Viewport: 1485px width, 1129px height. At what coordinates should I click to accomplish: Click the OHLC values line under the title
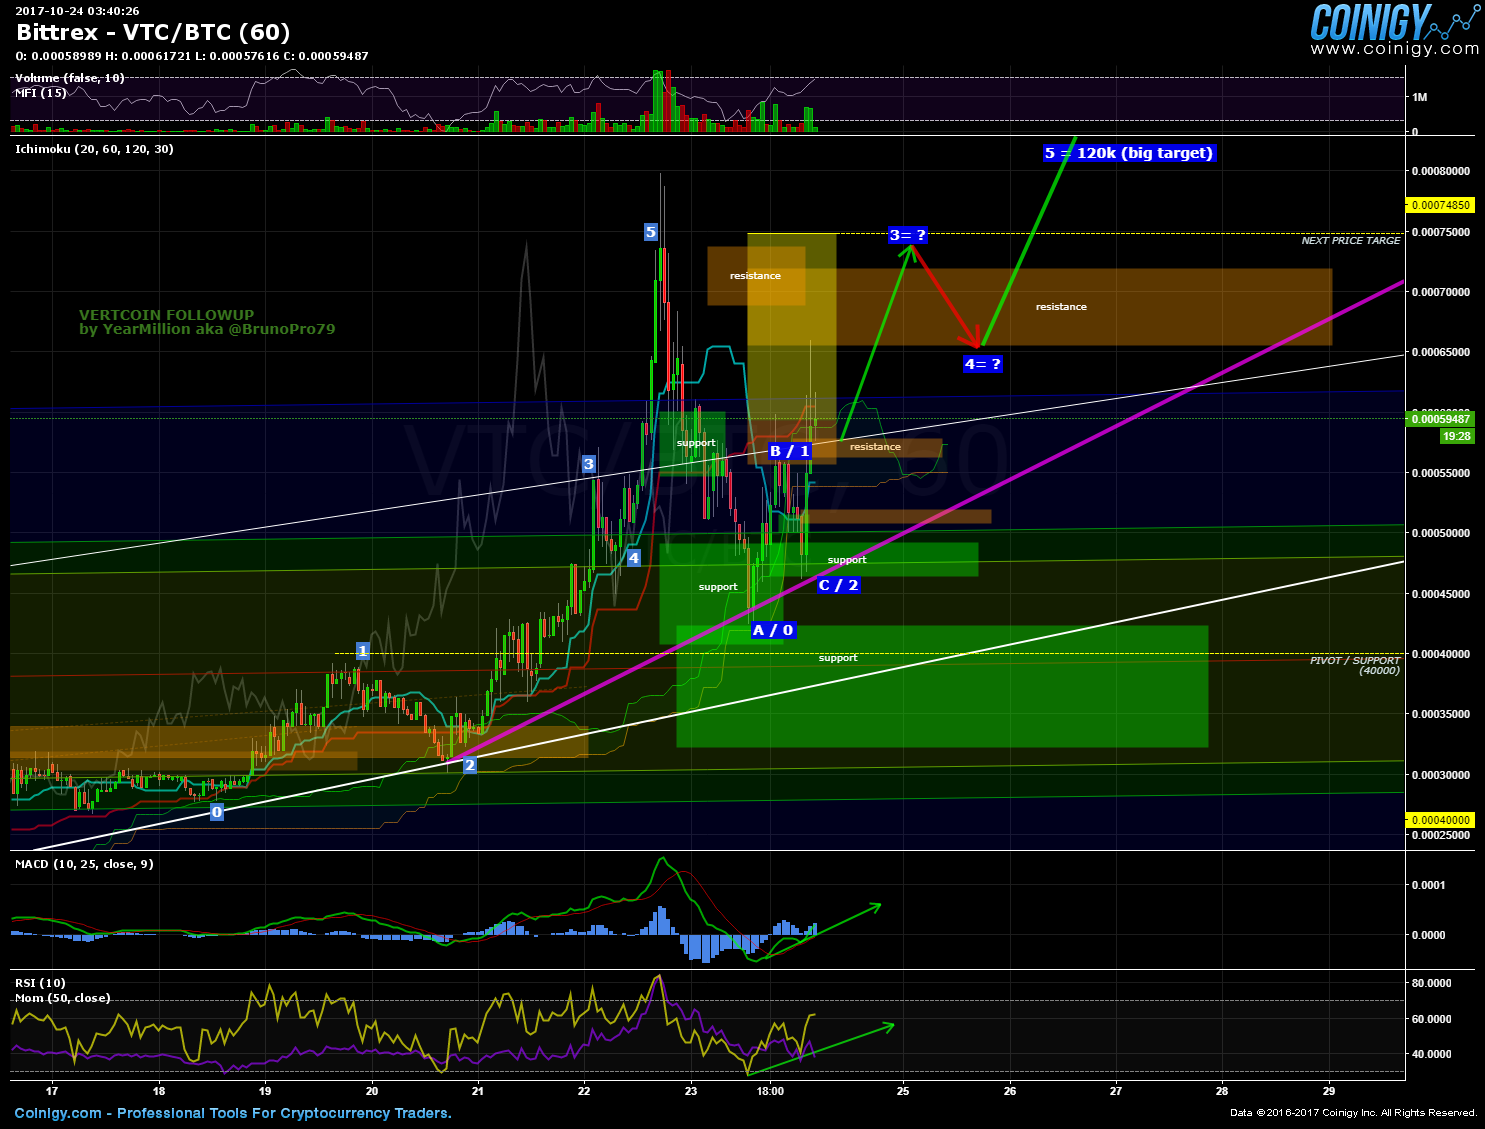click(192, 56)
